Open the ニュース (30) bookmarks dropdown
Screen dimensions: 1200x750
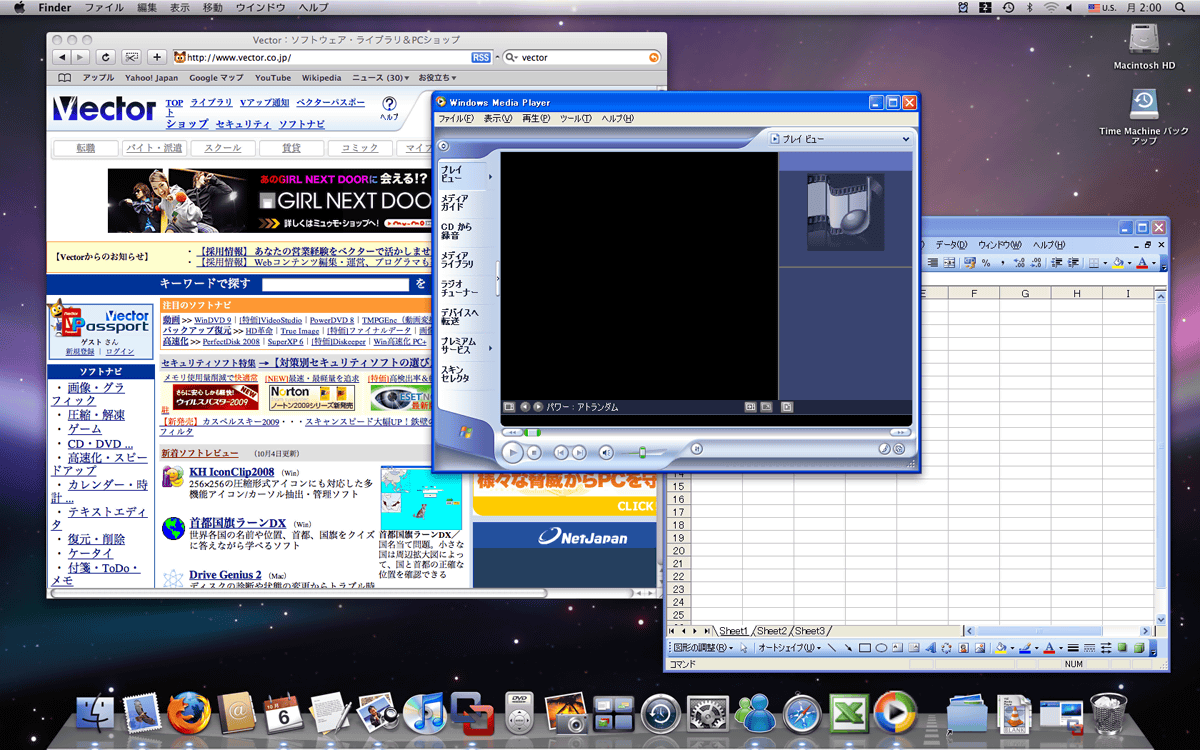click(x=380, y=78)
